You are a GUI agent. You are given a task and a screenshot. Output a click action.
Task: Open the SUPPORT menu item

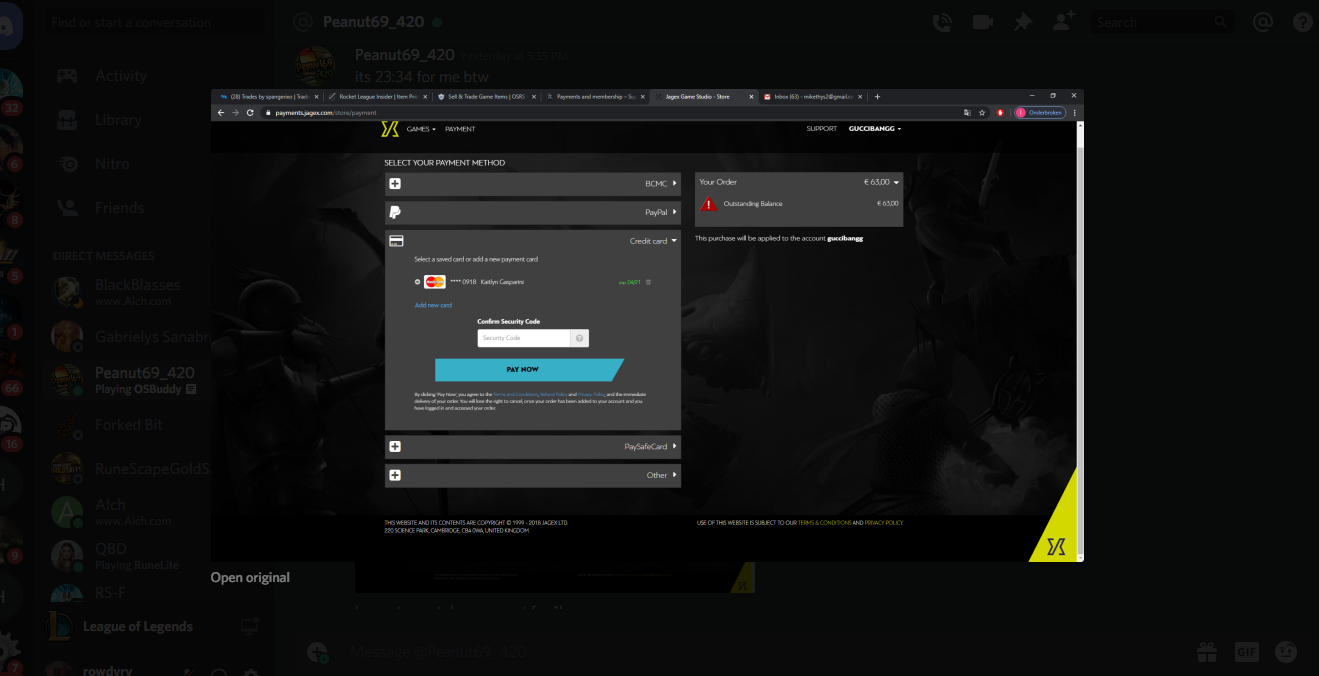click(x=822, y=129)
